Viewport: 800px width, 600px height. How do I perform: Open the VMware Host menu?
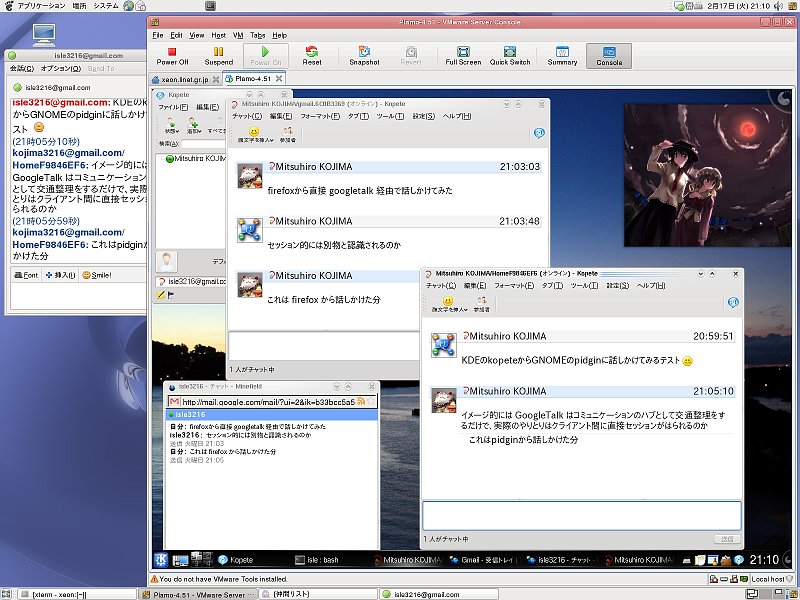click(x=219, y=35)
